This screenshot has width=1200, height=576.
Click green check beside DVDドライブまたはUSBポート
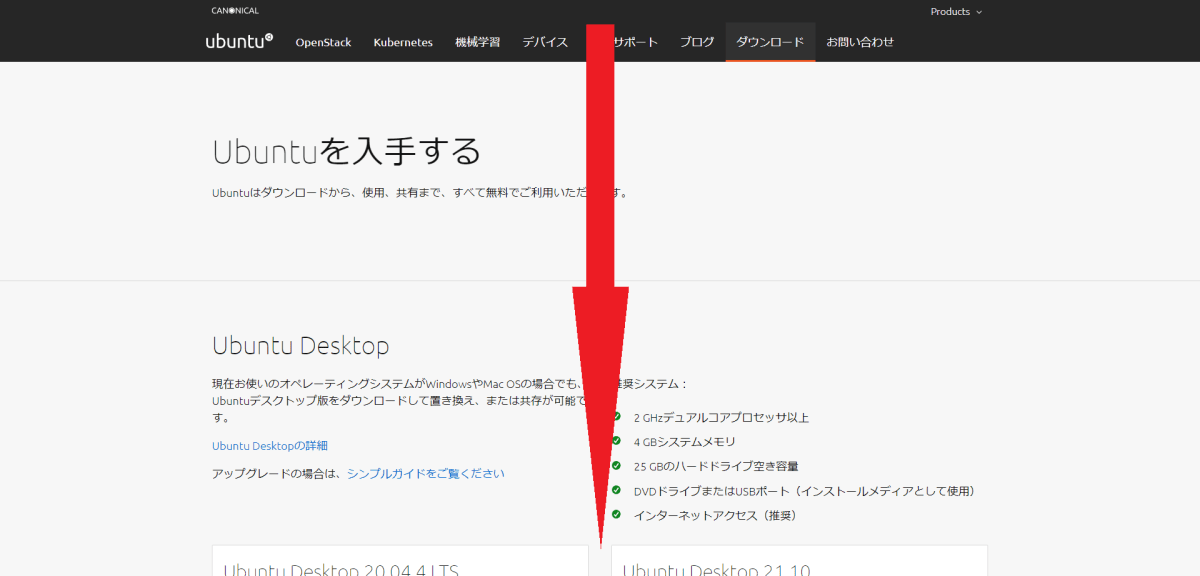point(616,490)
